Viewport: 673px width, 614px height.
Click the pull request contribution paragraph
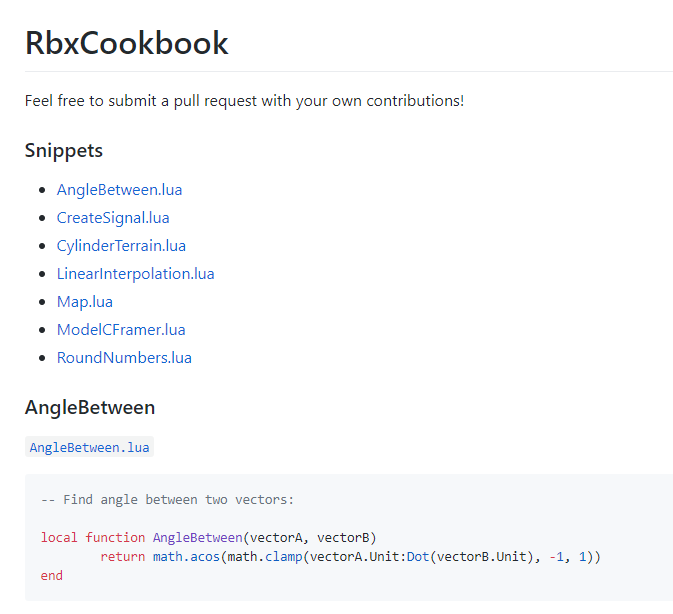coord(244,101)
